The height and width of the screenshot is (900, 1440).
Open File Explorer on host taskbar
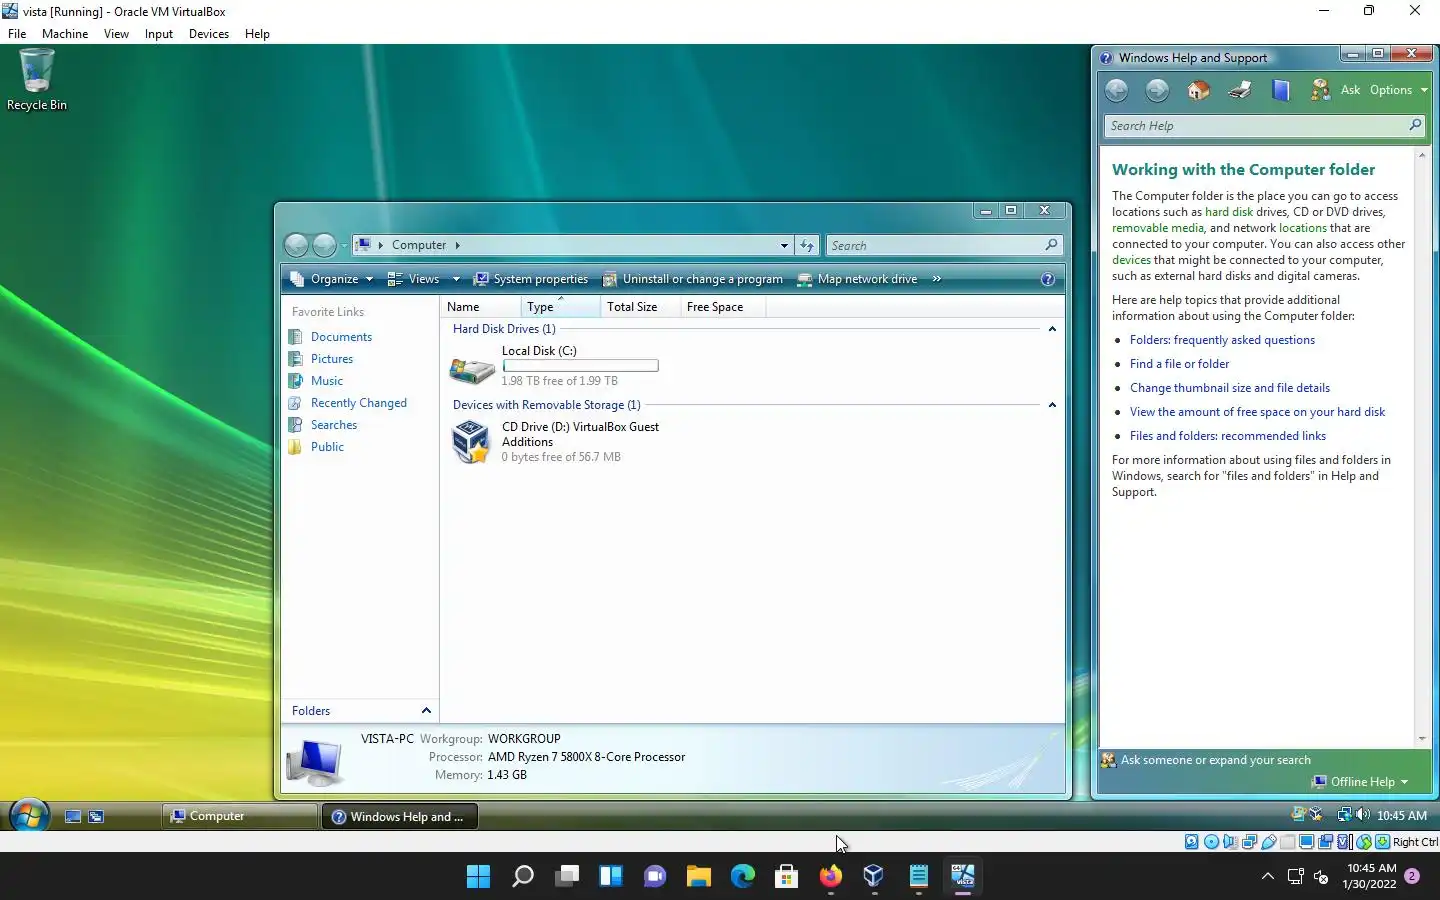tap(698, 877)
